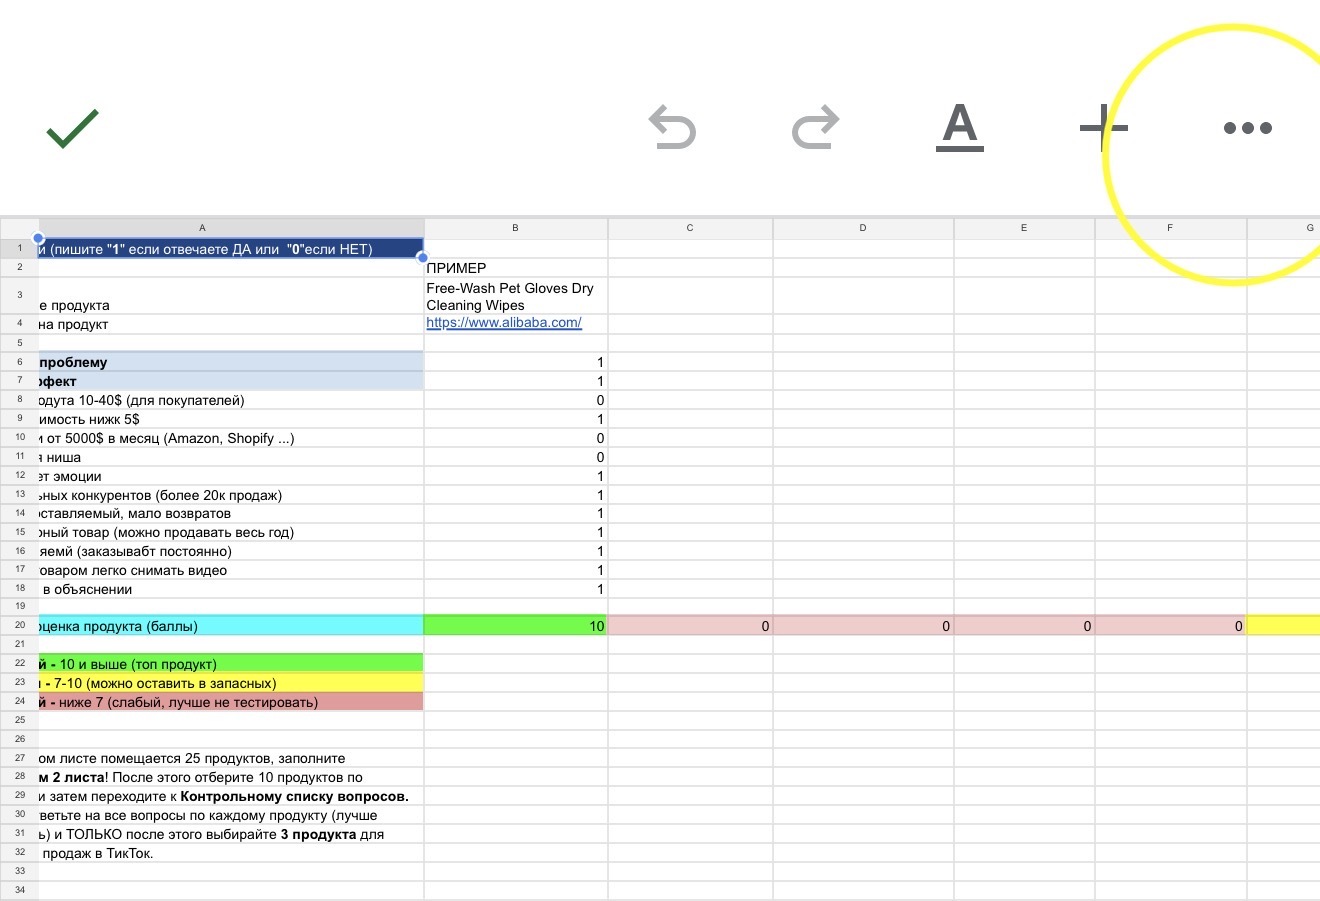This screenshot has height=901, width=1320.
Task: Select column A header
Action: click(202, 228)
